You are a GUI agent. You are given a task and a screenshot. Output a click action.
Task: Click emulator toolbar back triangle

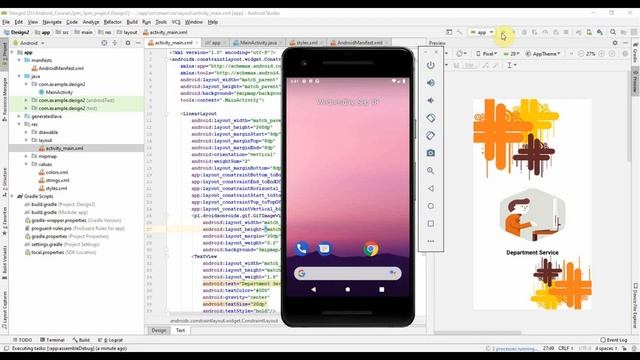click(x=431, y=189)
